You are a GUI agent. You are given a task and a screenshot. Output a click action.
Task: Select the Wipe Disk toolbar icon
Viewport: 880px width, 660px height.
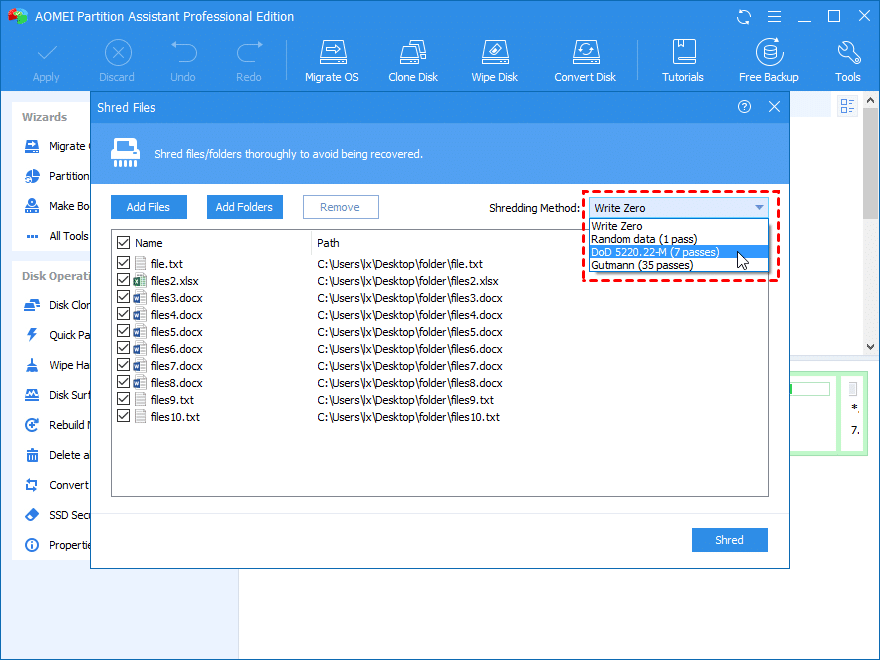[495, 52]
